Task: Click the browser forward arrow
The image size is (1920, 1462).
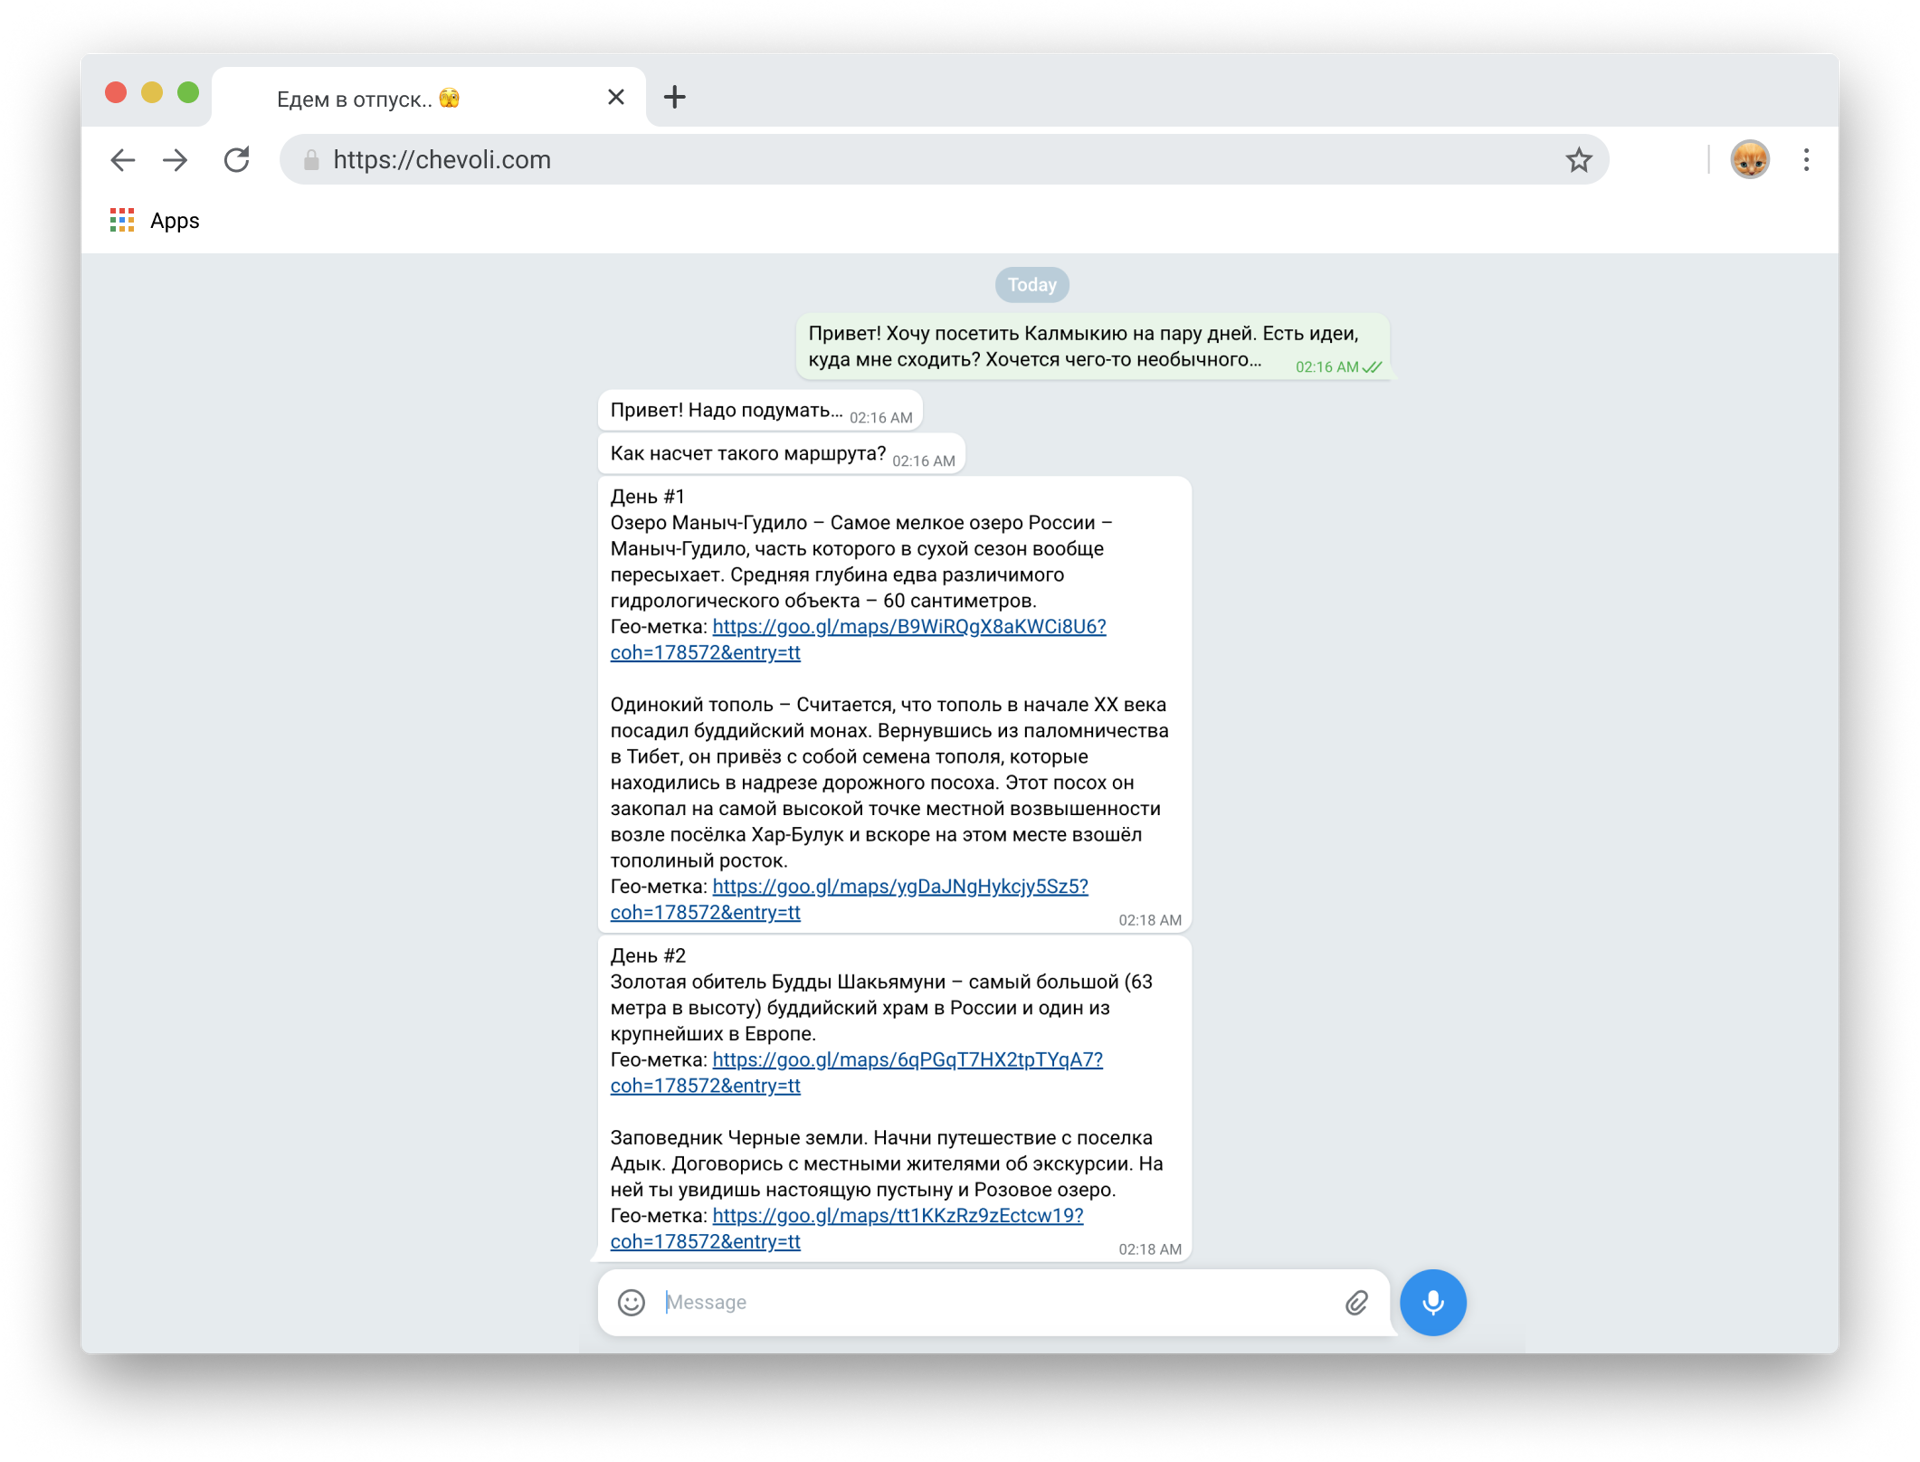Action: click(176, 160)
